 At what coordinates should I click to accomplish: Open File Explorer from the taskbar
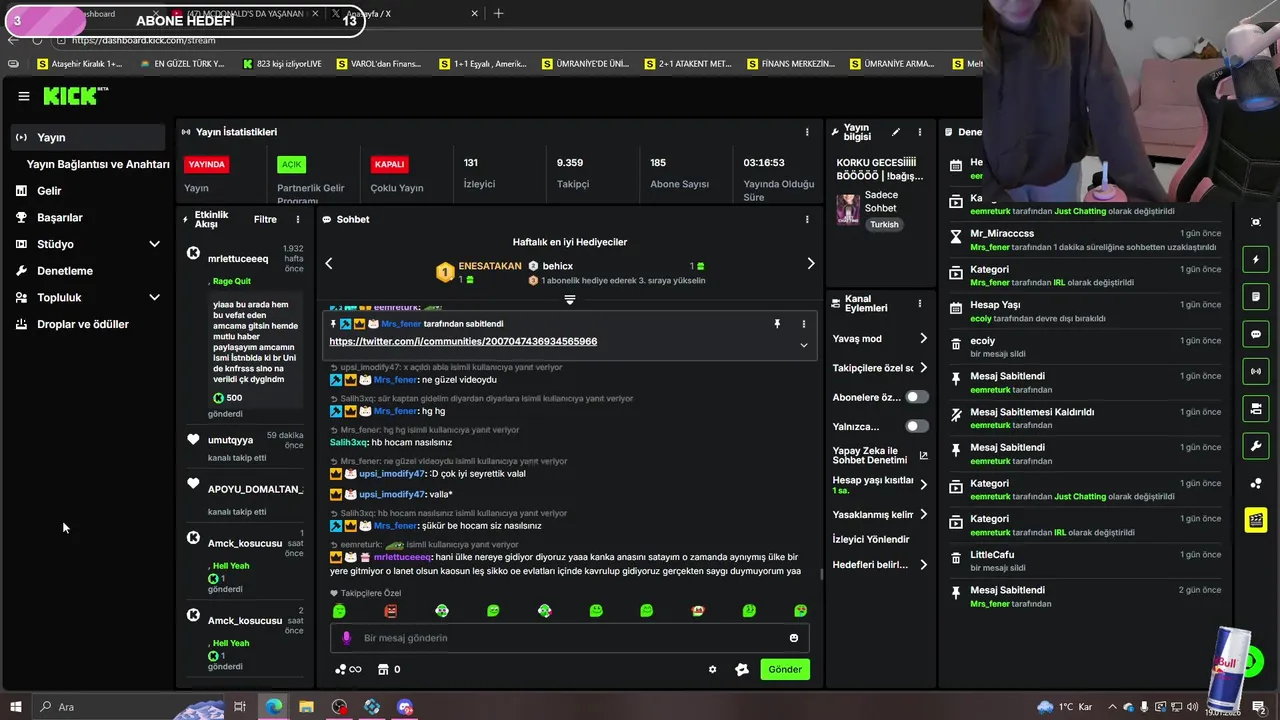306,707
